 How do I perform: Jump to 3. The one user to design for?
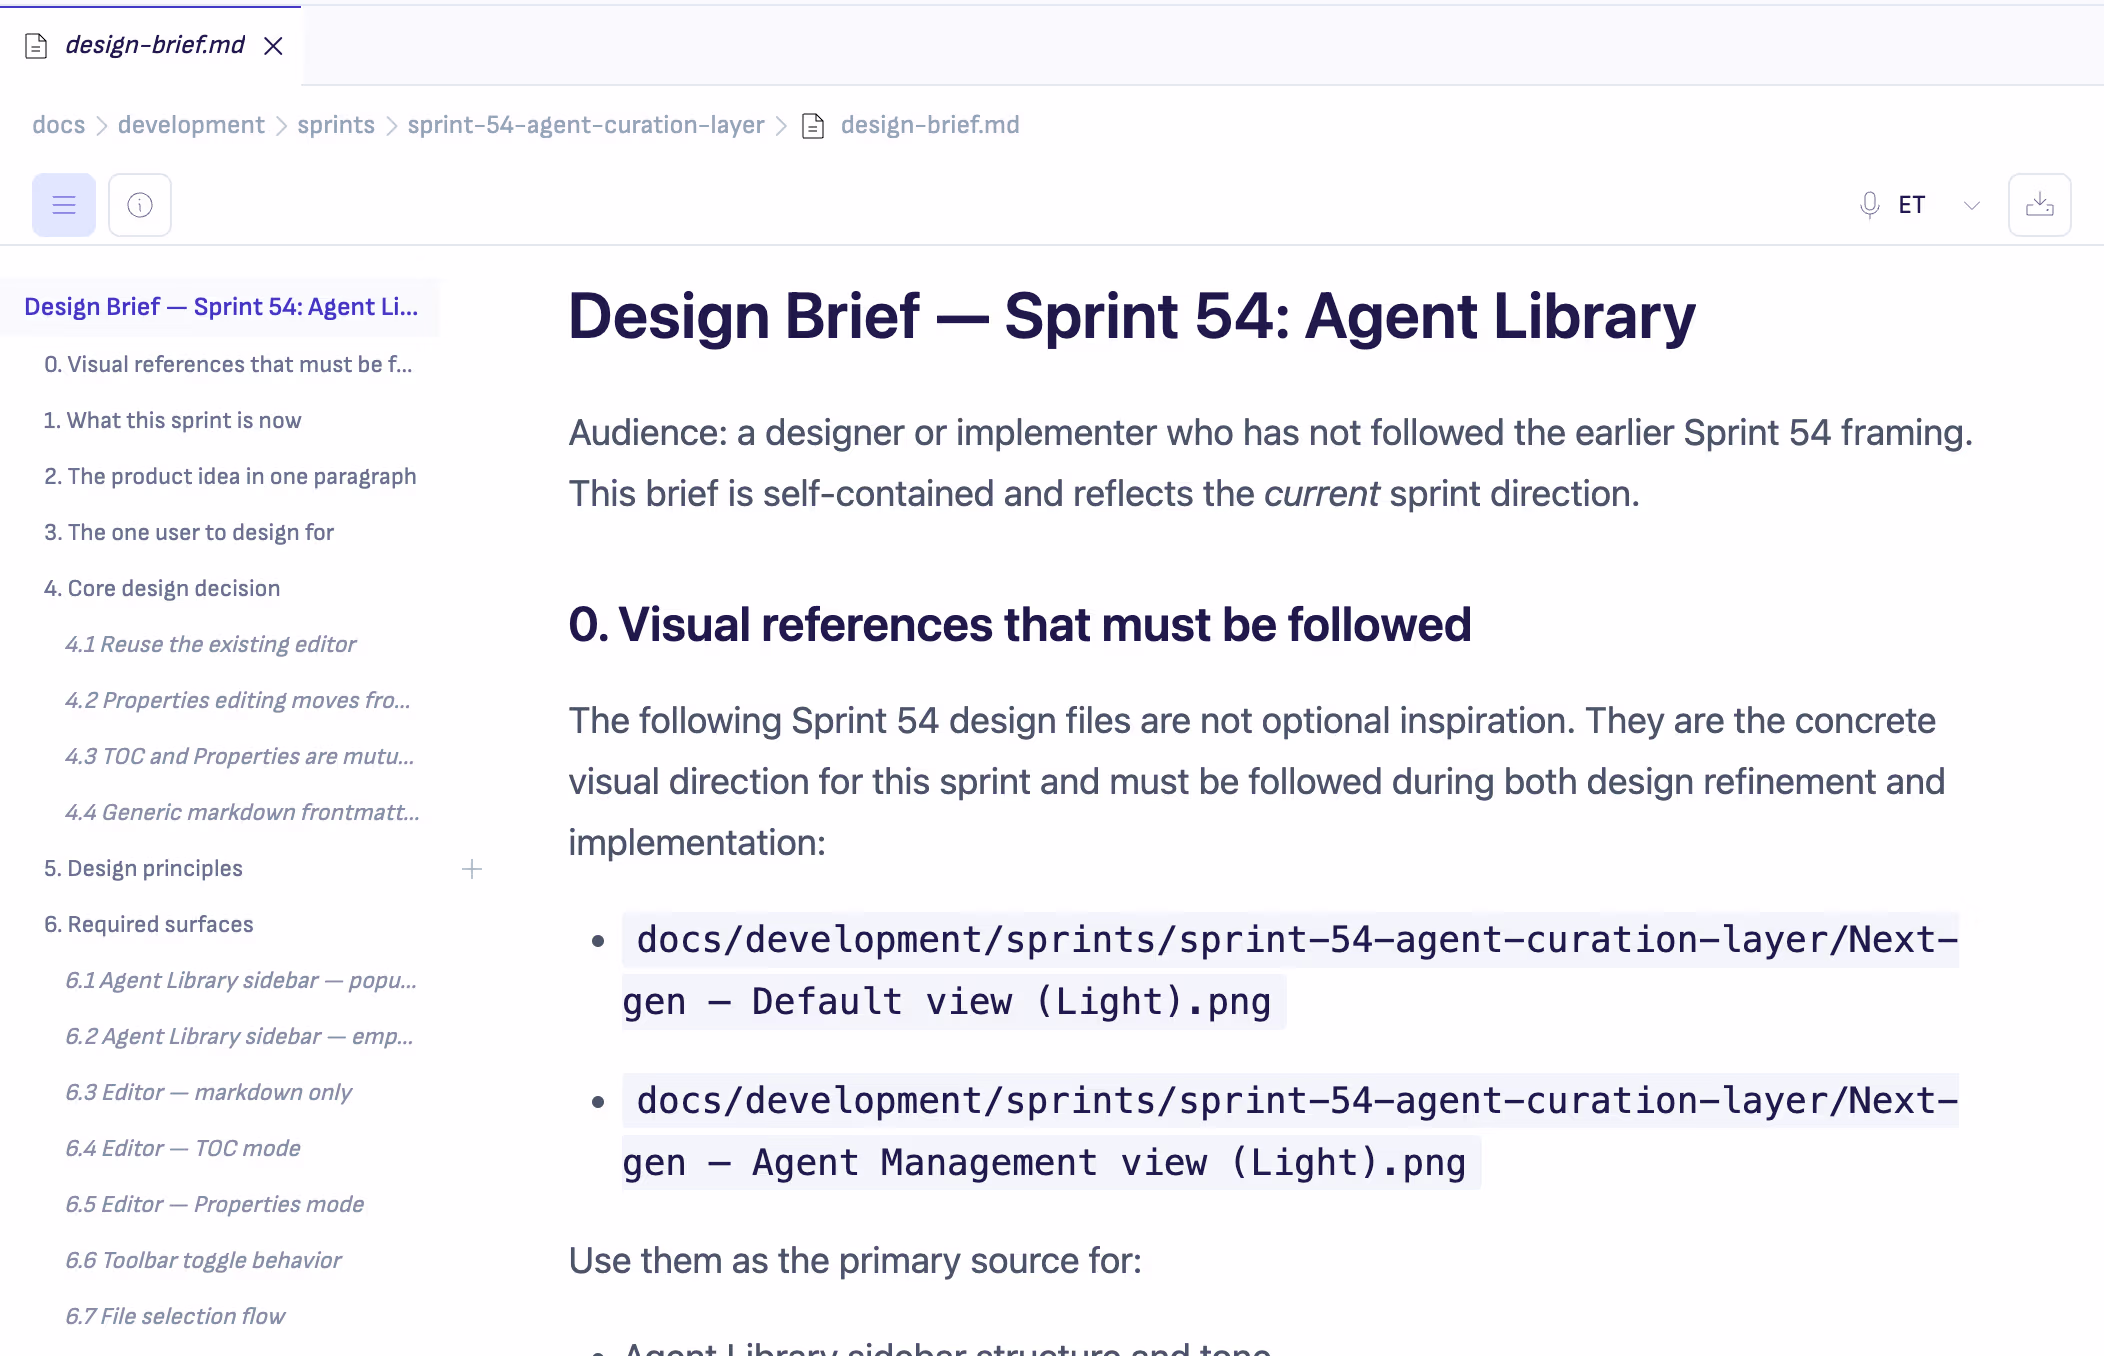click(x=189, y=532)
